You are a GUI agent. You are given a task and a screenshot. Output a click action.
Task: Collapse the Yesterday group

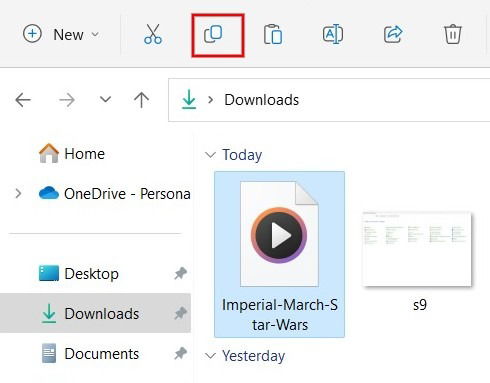[210, 356]
